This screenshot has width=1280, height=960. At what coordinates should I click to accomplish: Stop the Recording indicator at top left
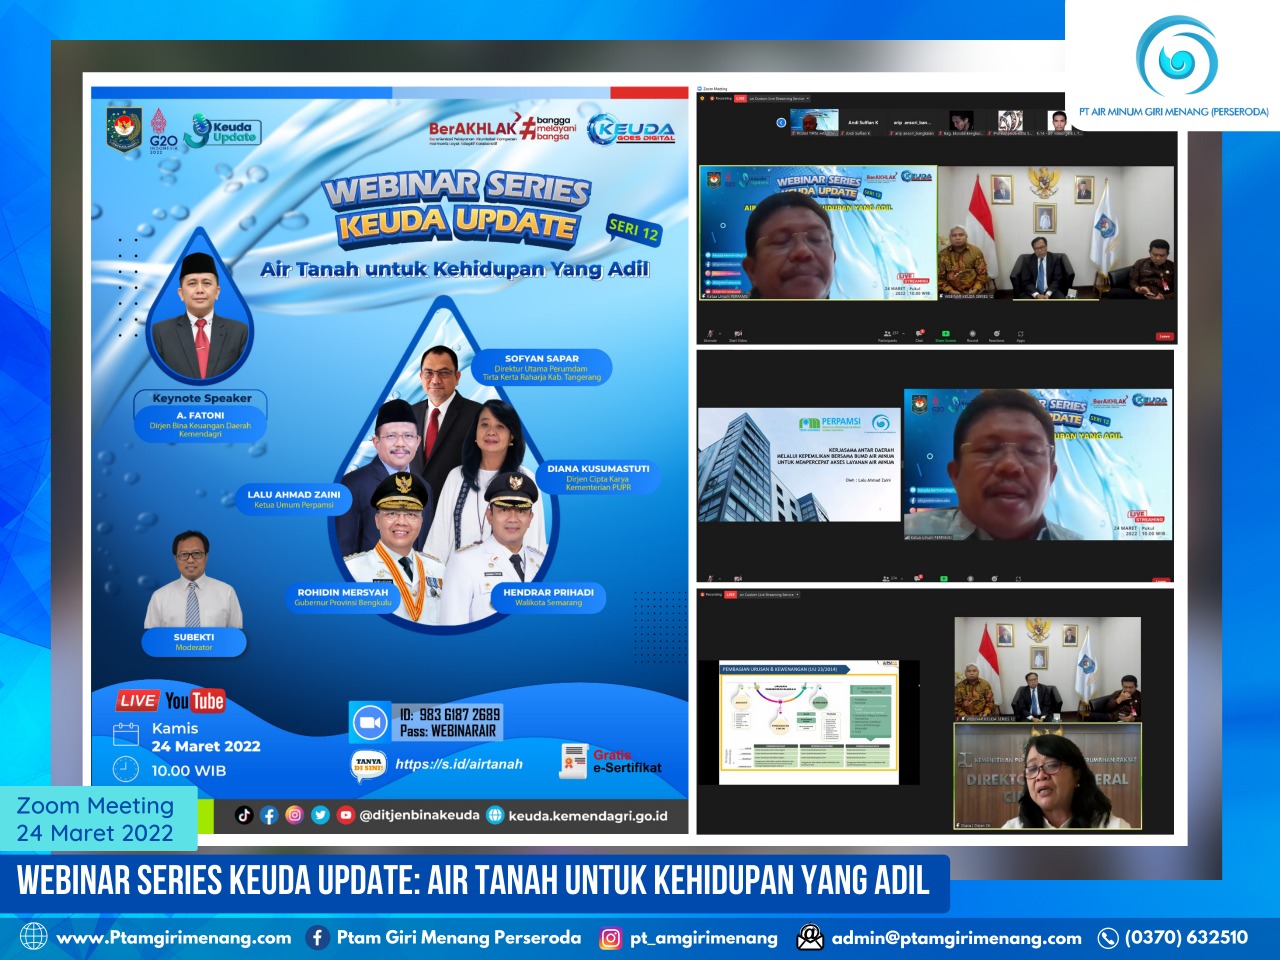(x=710, y=98)
